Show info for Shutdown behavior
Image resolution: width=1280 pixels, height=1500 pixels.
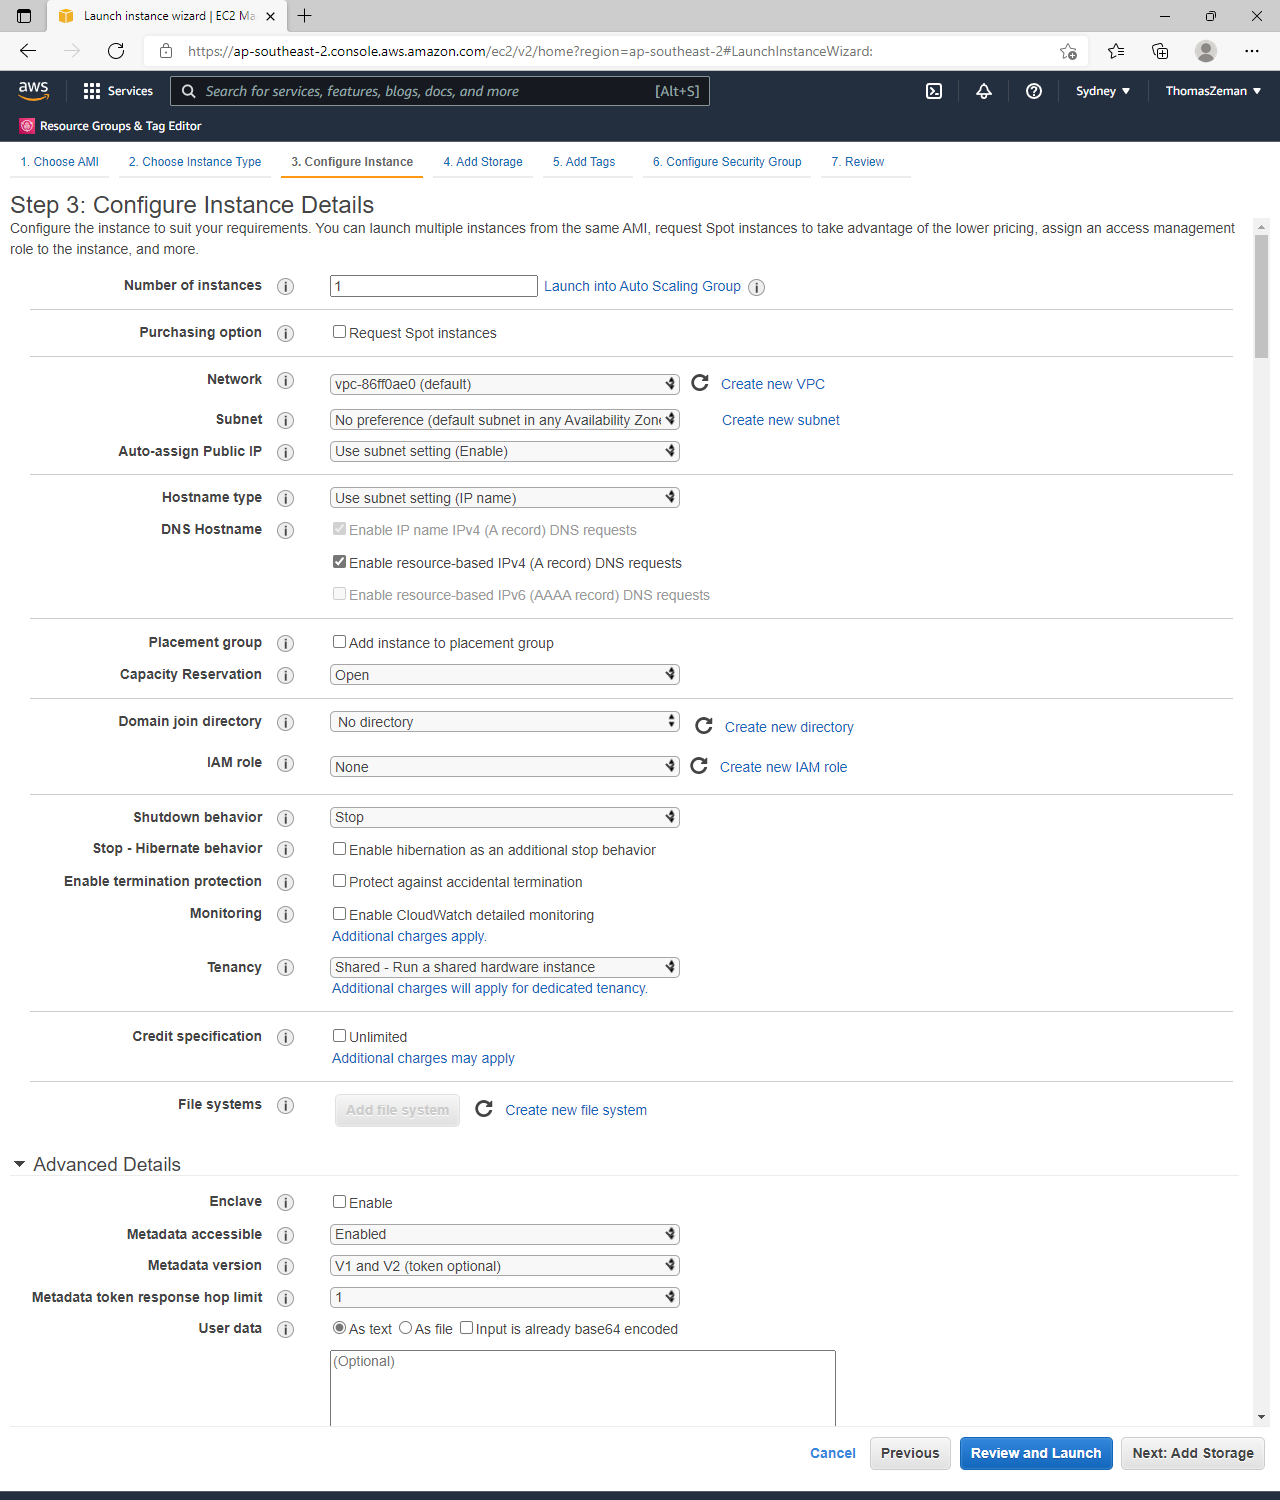coord(286,818)
